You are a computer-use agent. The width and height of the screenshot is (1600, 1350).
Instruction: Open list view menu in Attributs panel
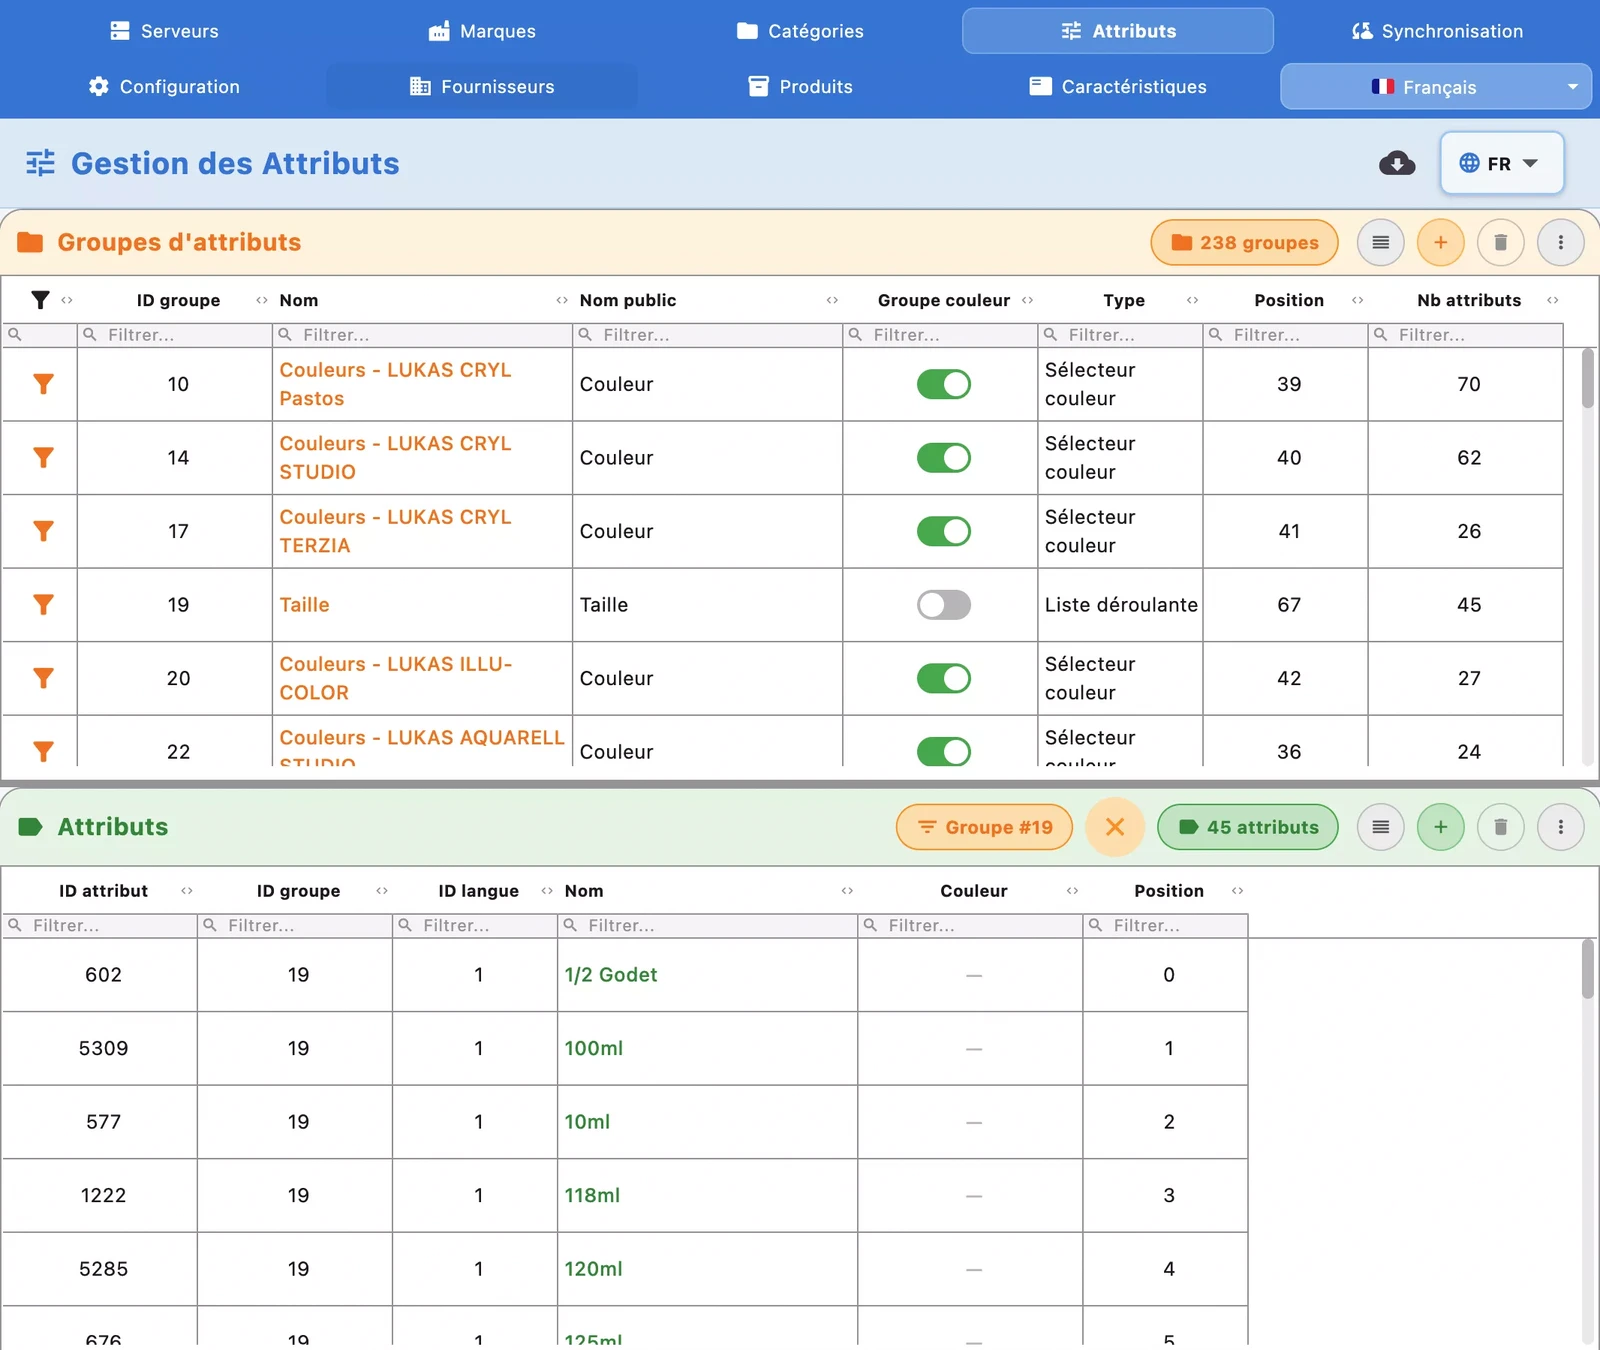pyautogui.click(x=1380, y=827)
